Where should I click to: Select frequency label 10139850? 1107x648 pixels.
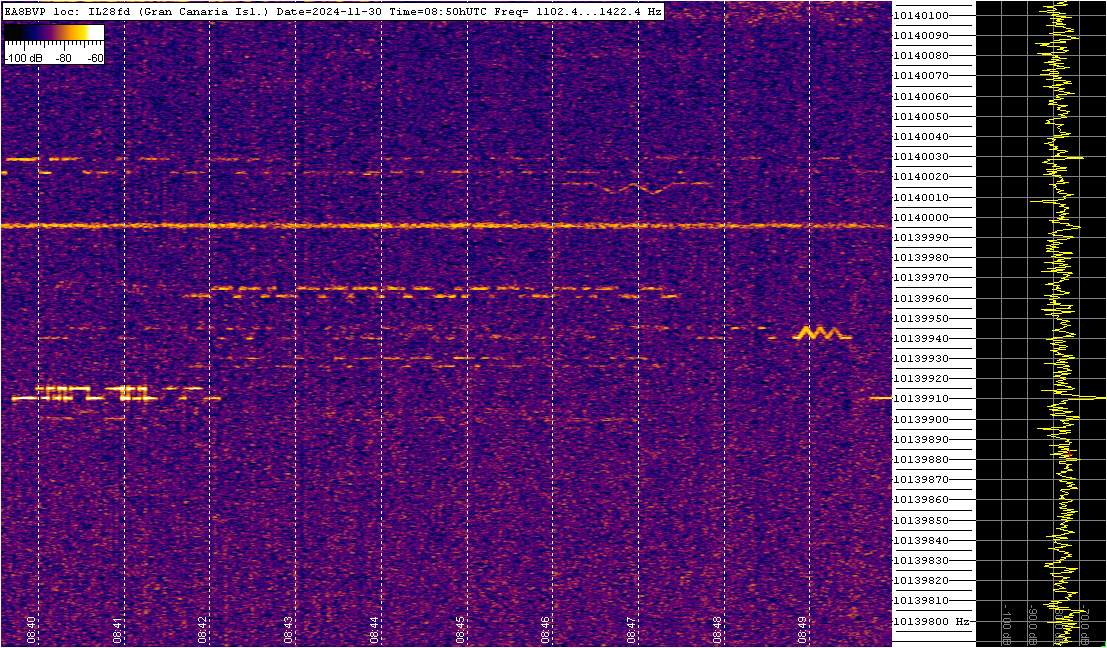pyautogui.click(x=921, y=520)
